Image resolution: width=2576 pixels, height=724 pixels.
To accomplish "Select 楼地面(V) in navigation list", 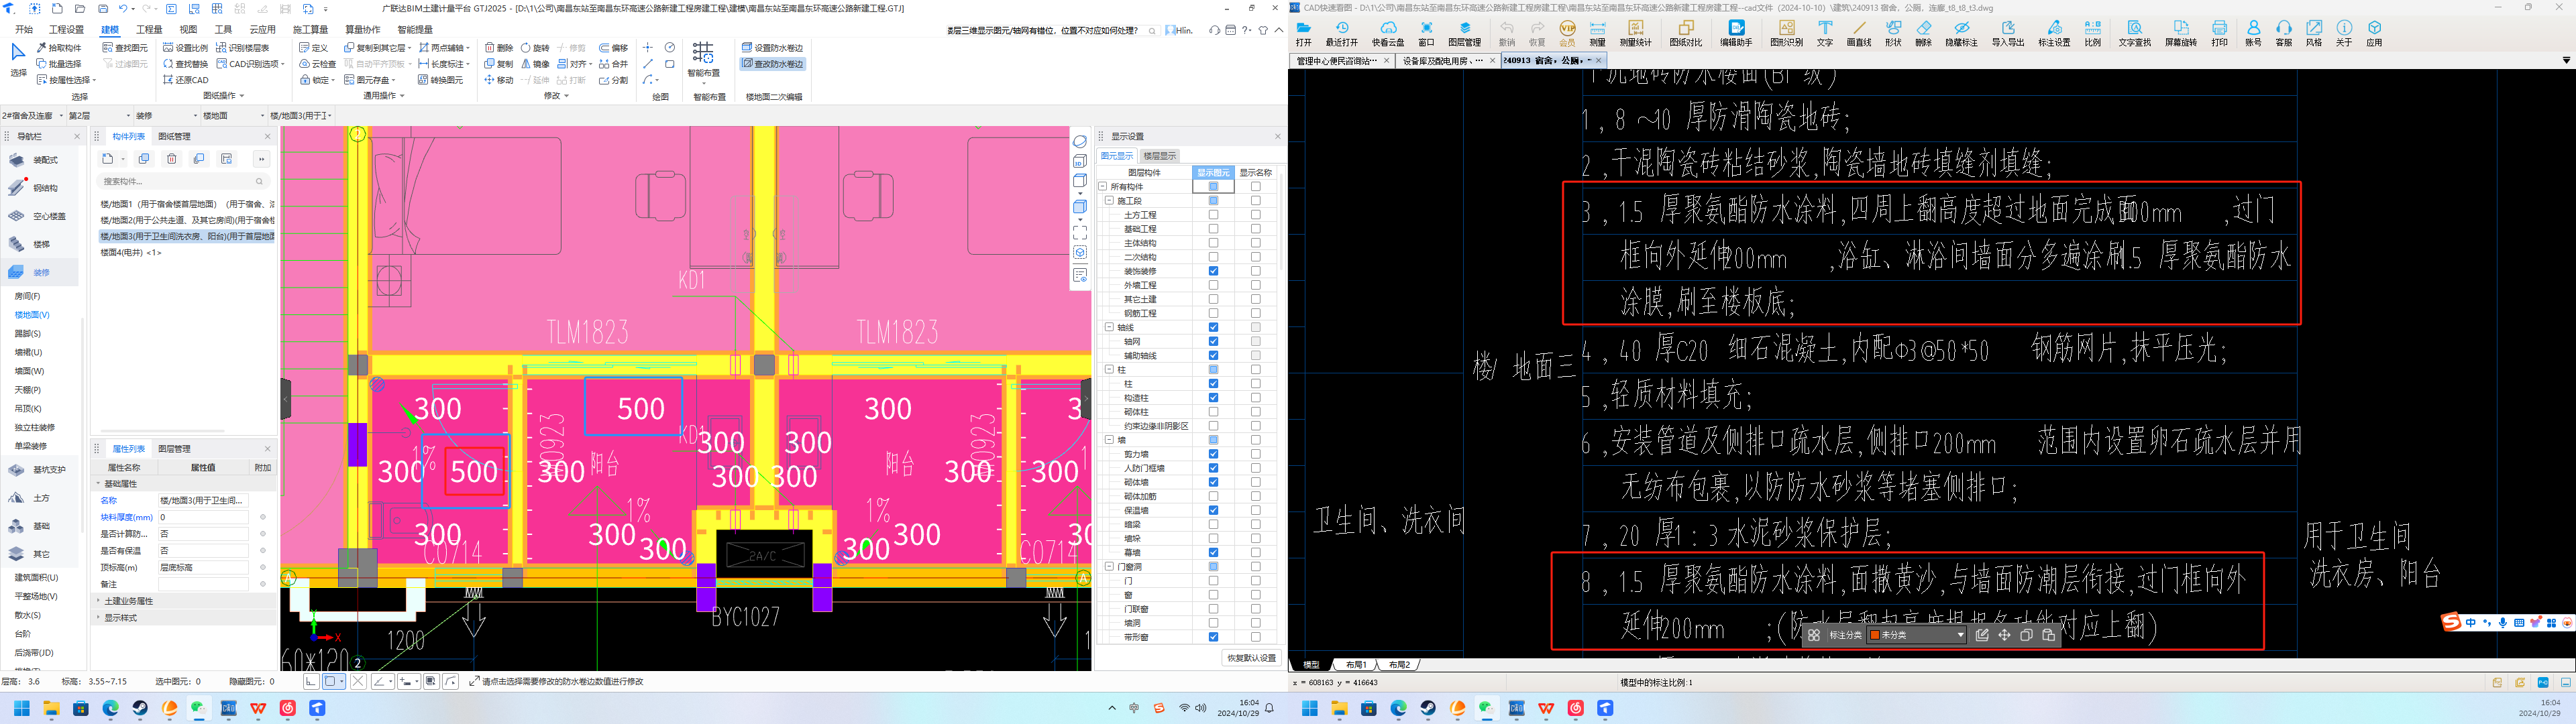I will [32, 315].
